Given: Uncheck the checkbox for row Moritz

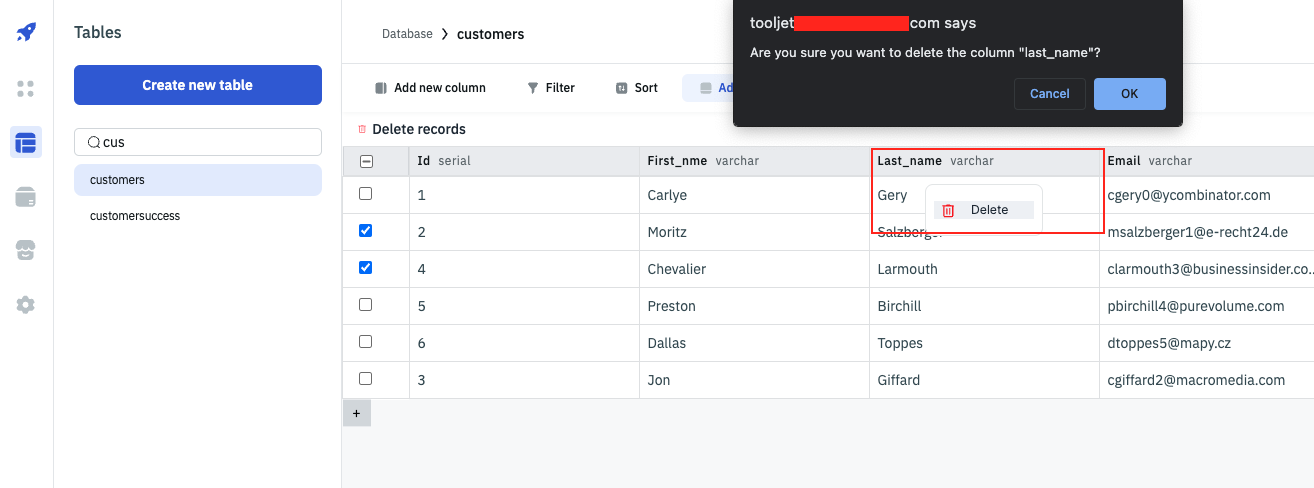Looking at the screenshot, I should point(365,231).
